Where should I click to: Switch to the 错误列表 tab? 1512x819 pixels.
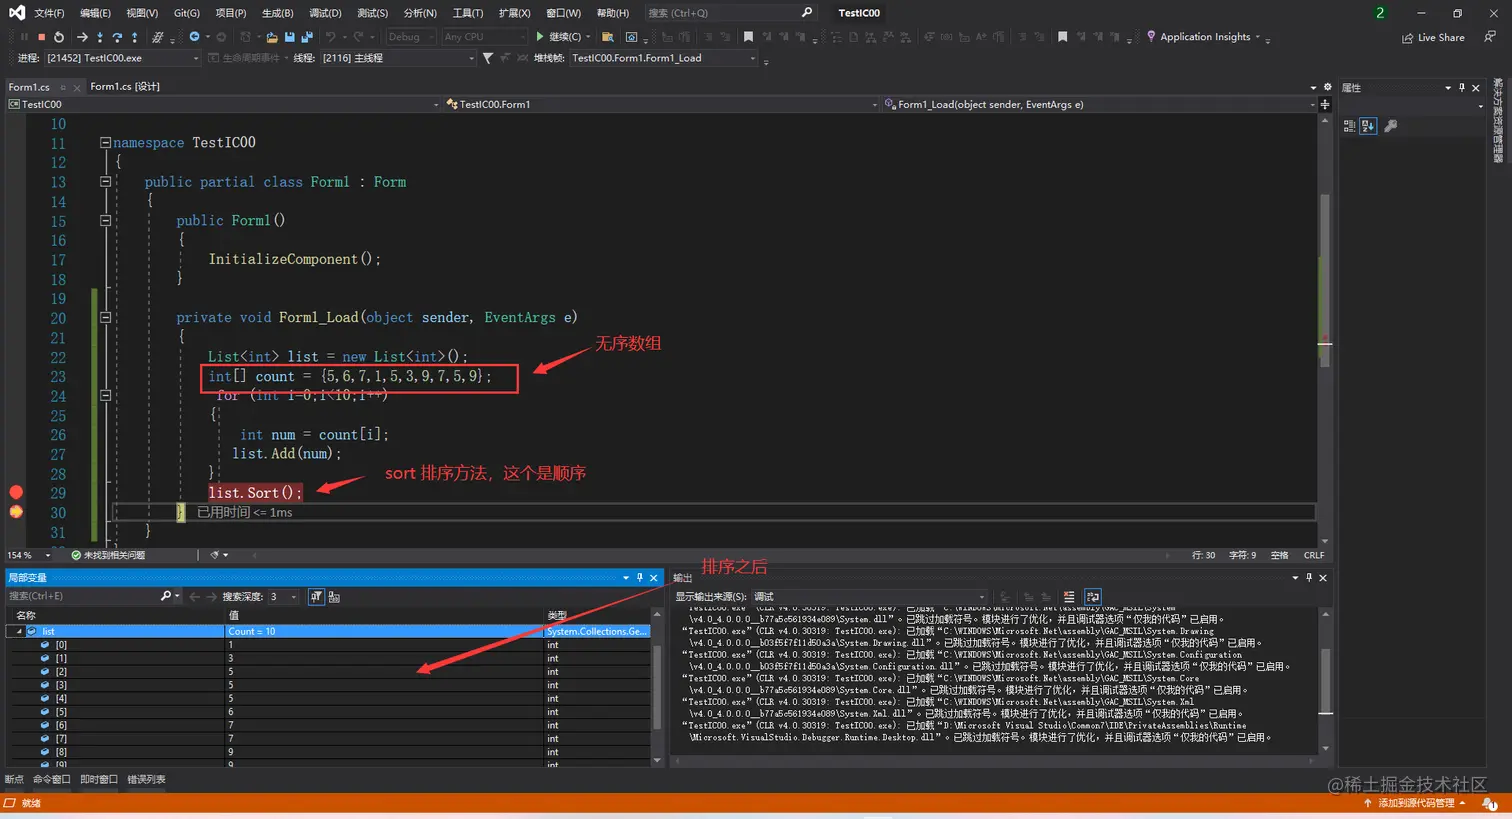146,779
